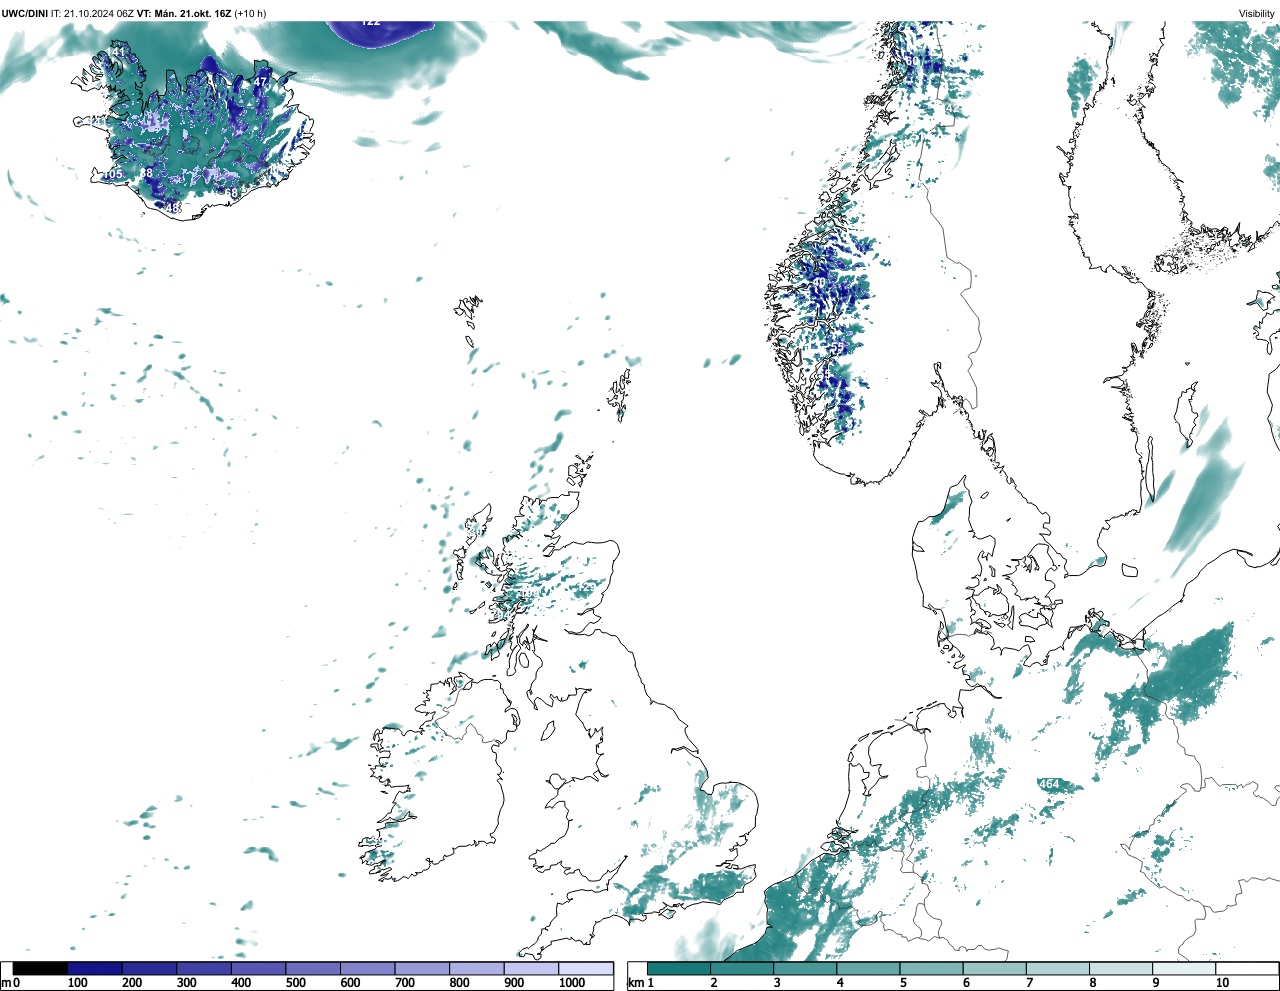
Task: Click the 6–7 km legend color block
Action: tap(995, 968)
